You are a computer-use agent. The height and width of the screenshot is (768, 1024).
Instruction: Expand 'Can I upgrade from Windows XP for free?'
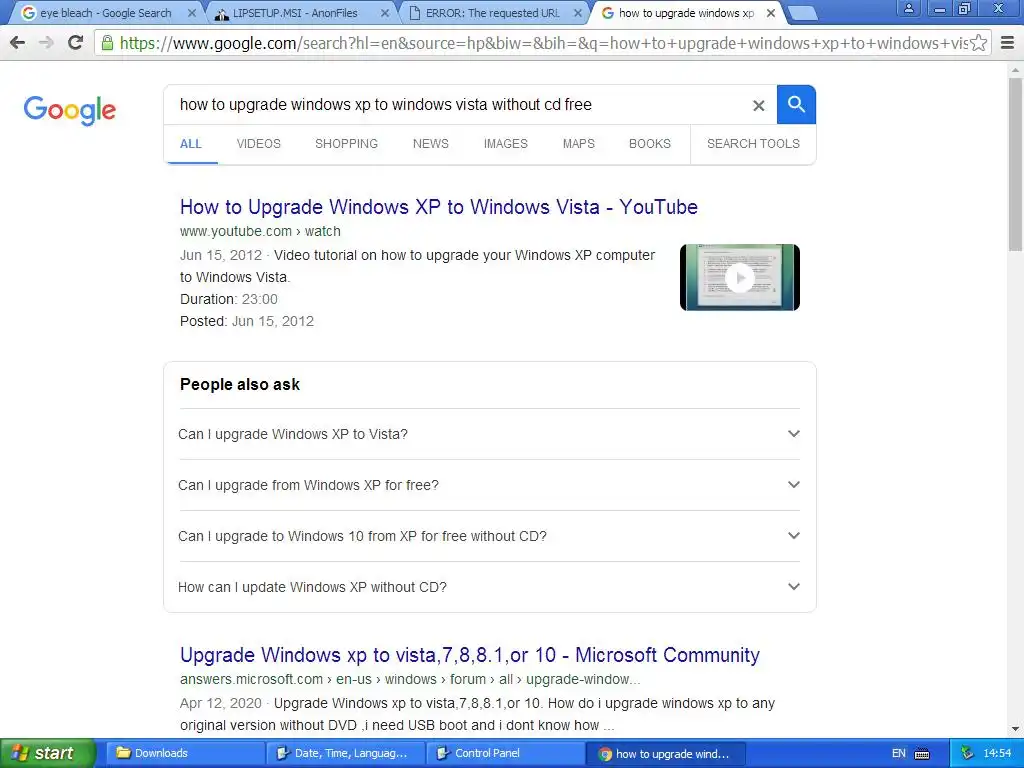(x=488, y=485)
